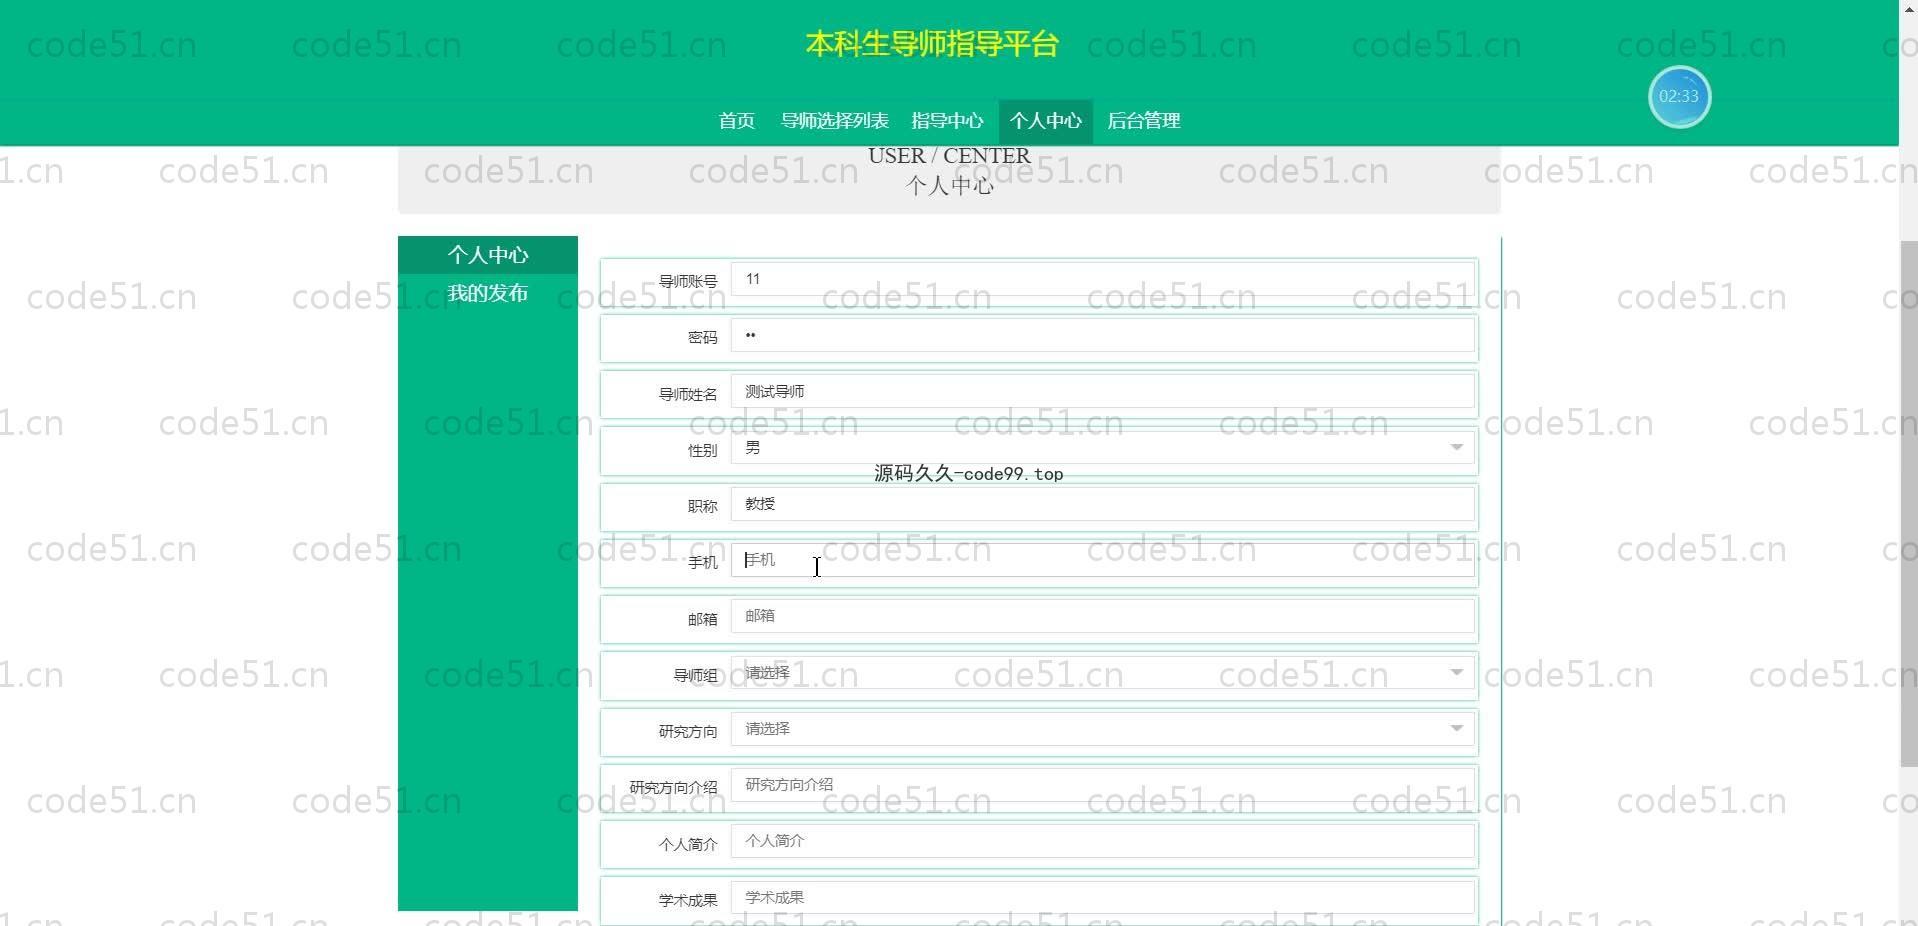Click the 职称 field containing 教授

point(1103,504)
